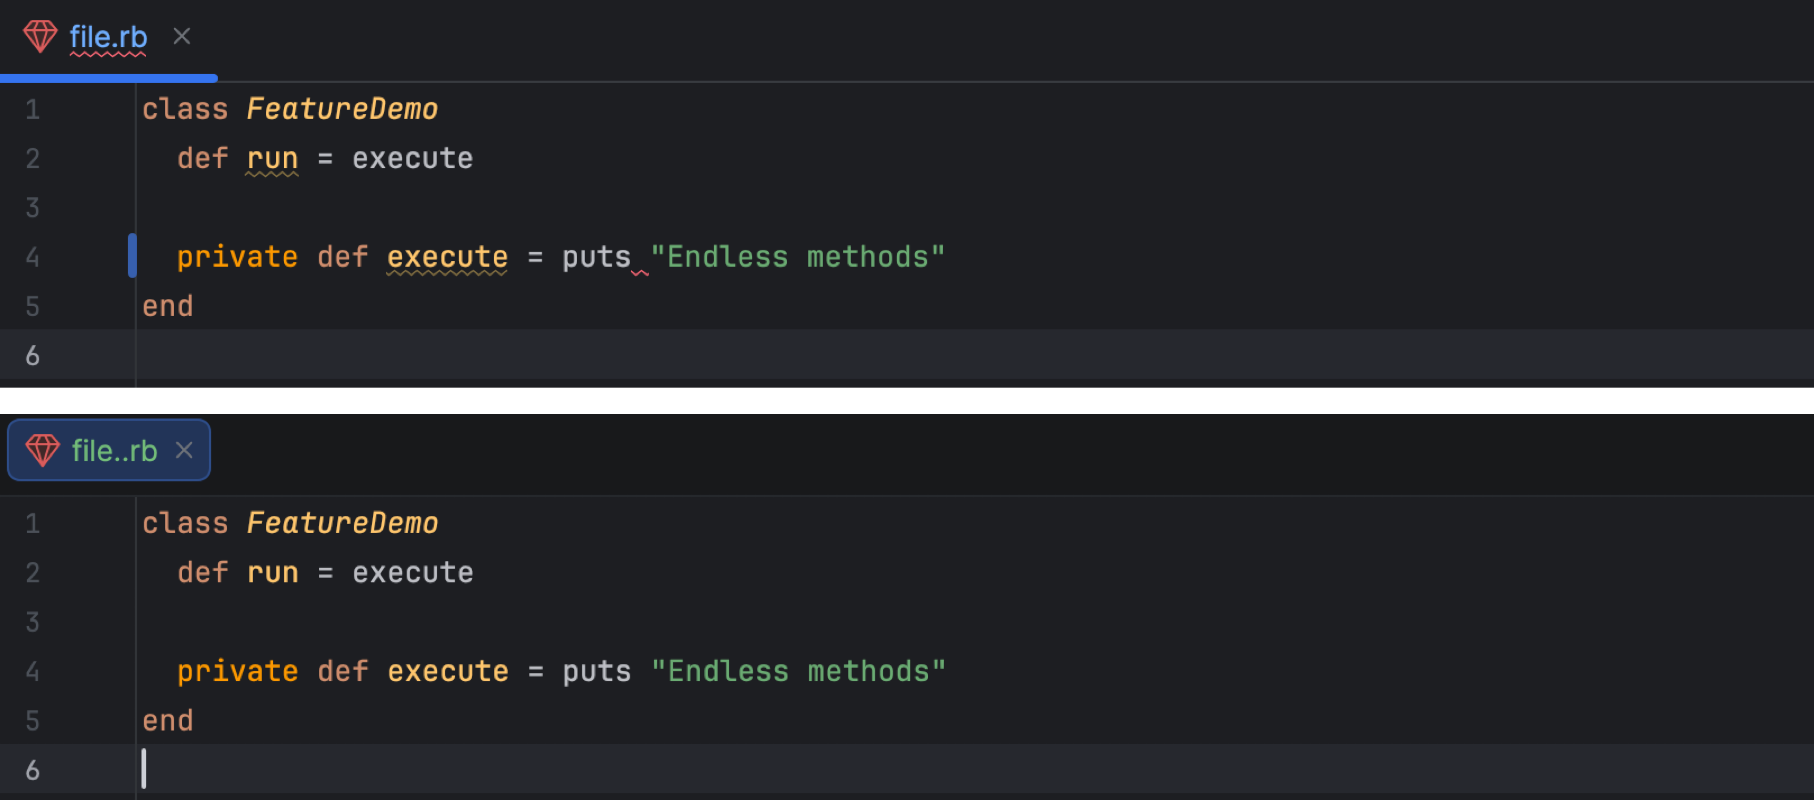Select the file..rb tab in the bottom editor

[113, 450]
